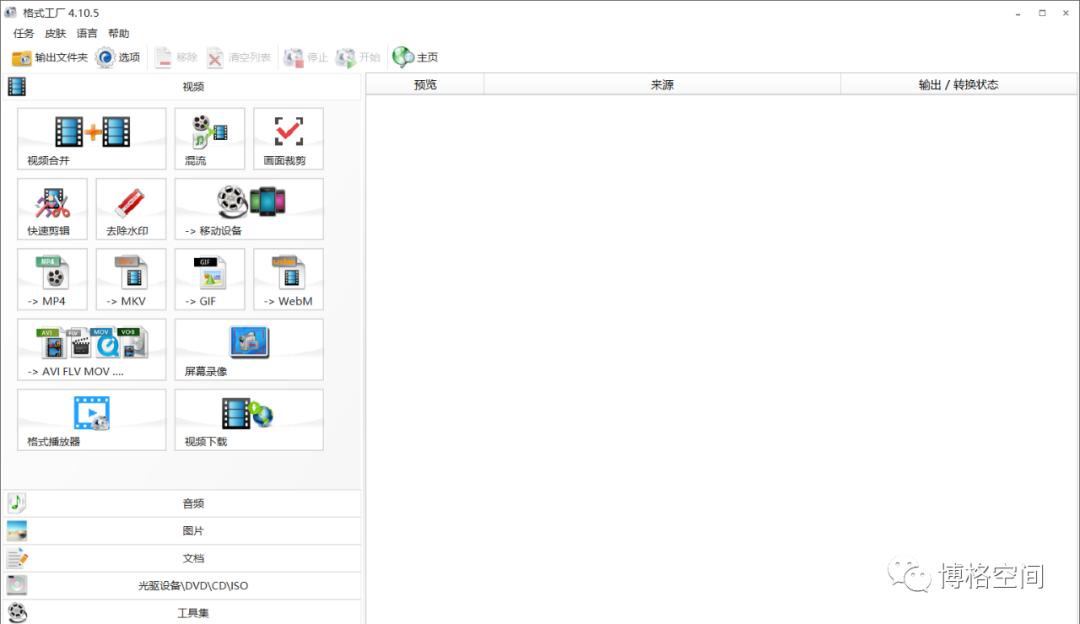Viewport: 1080px width, 624px height.
Task: Open the 混流 mux tool
Action: tap(209, 138)
